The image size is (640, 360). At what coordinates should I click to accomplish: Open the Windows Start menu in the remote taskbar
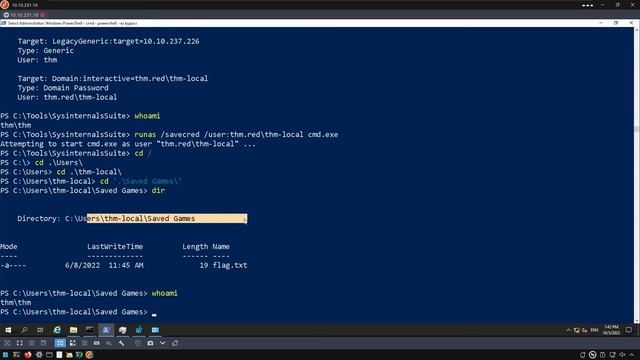tap(8, 330)
